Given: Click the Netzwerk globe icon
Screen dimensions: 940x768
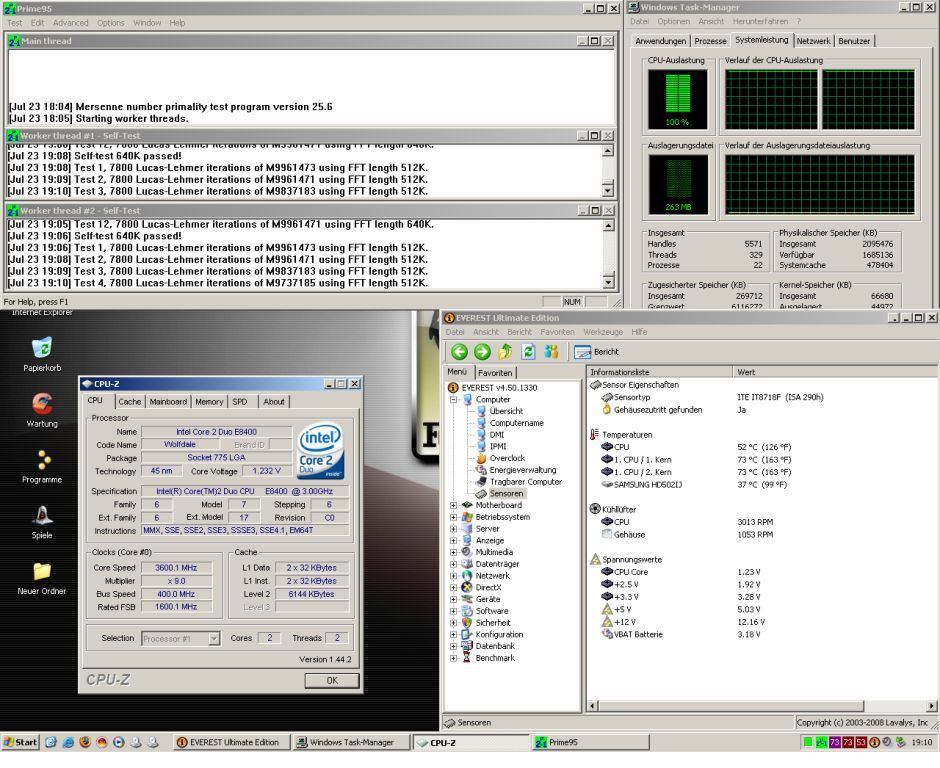Looking at the screenshot, I should [468, 576].
